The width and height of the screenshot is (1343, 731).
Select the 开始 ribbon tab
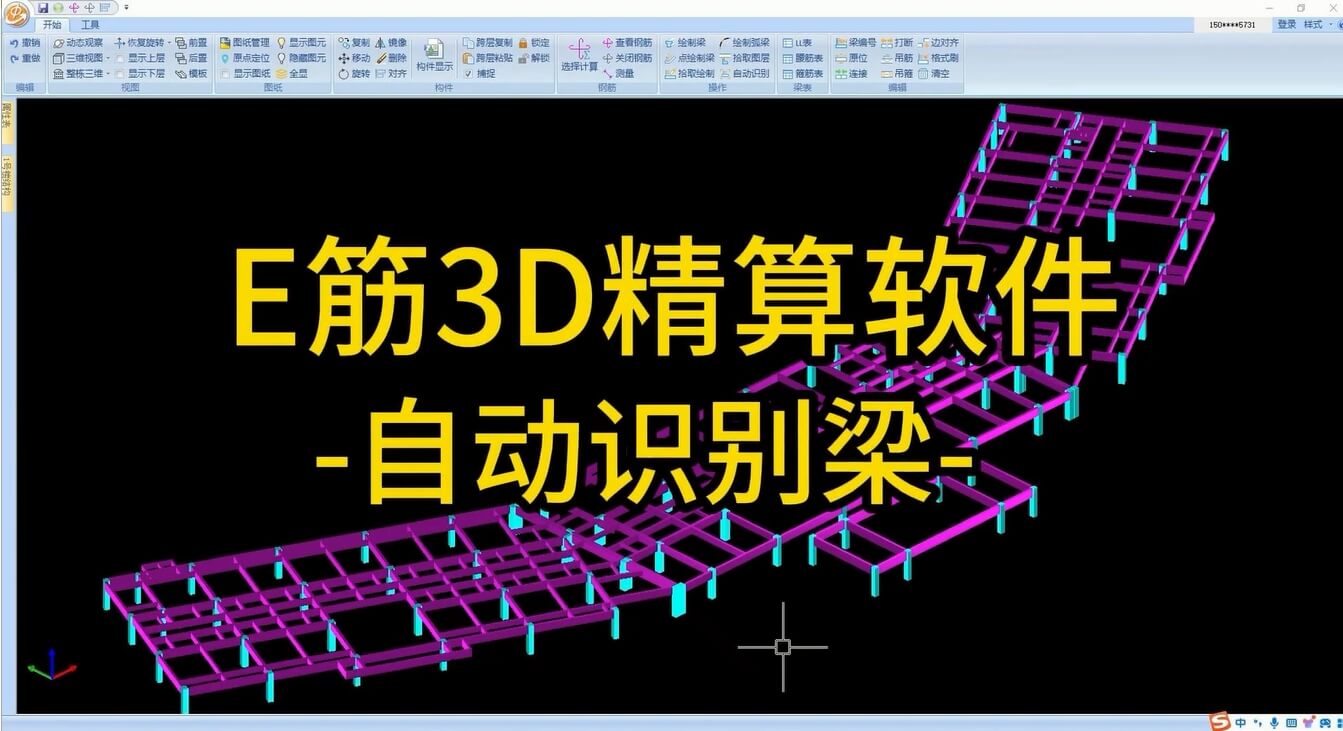(x=52, y=25)
